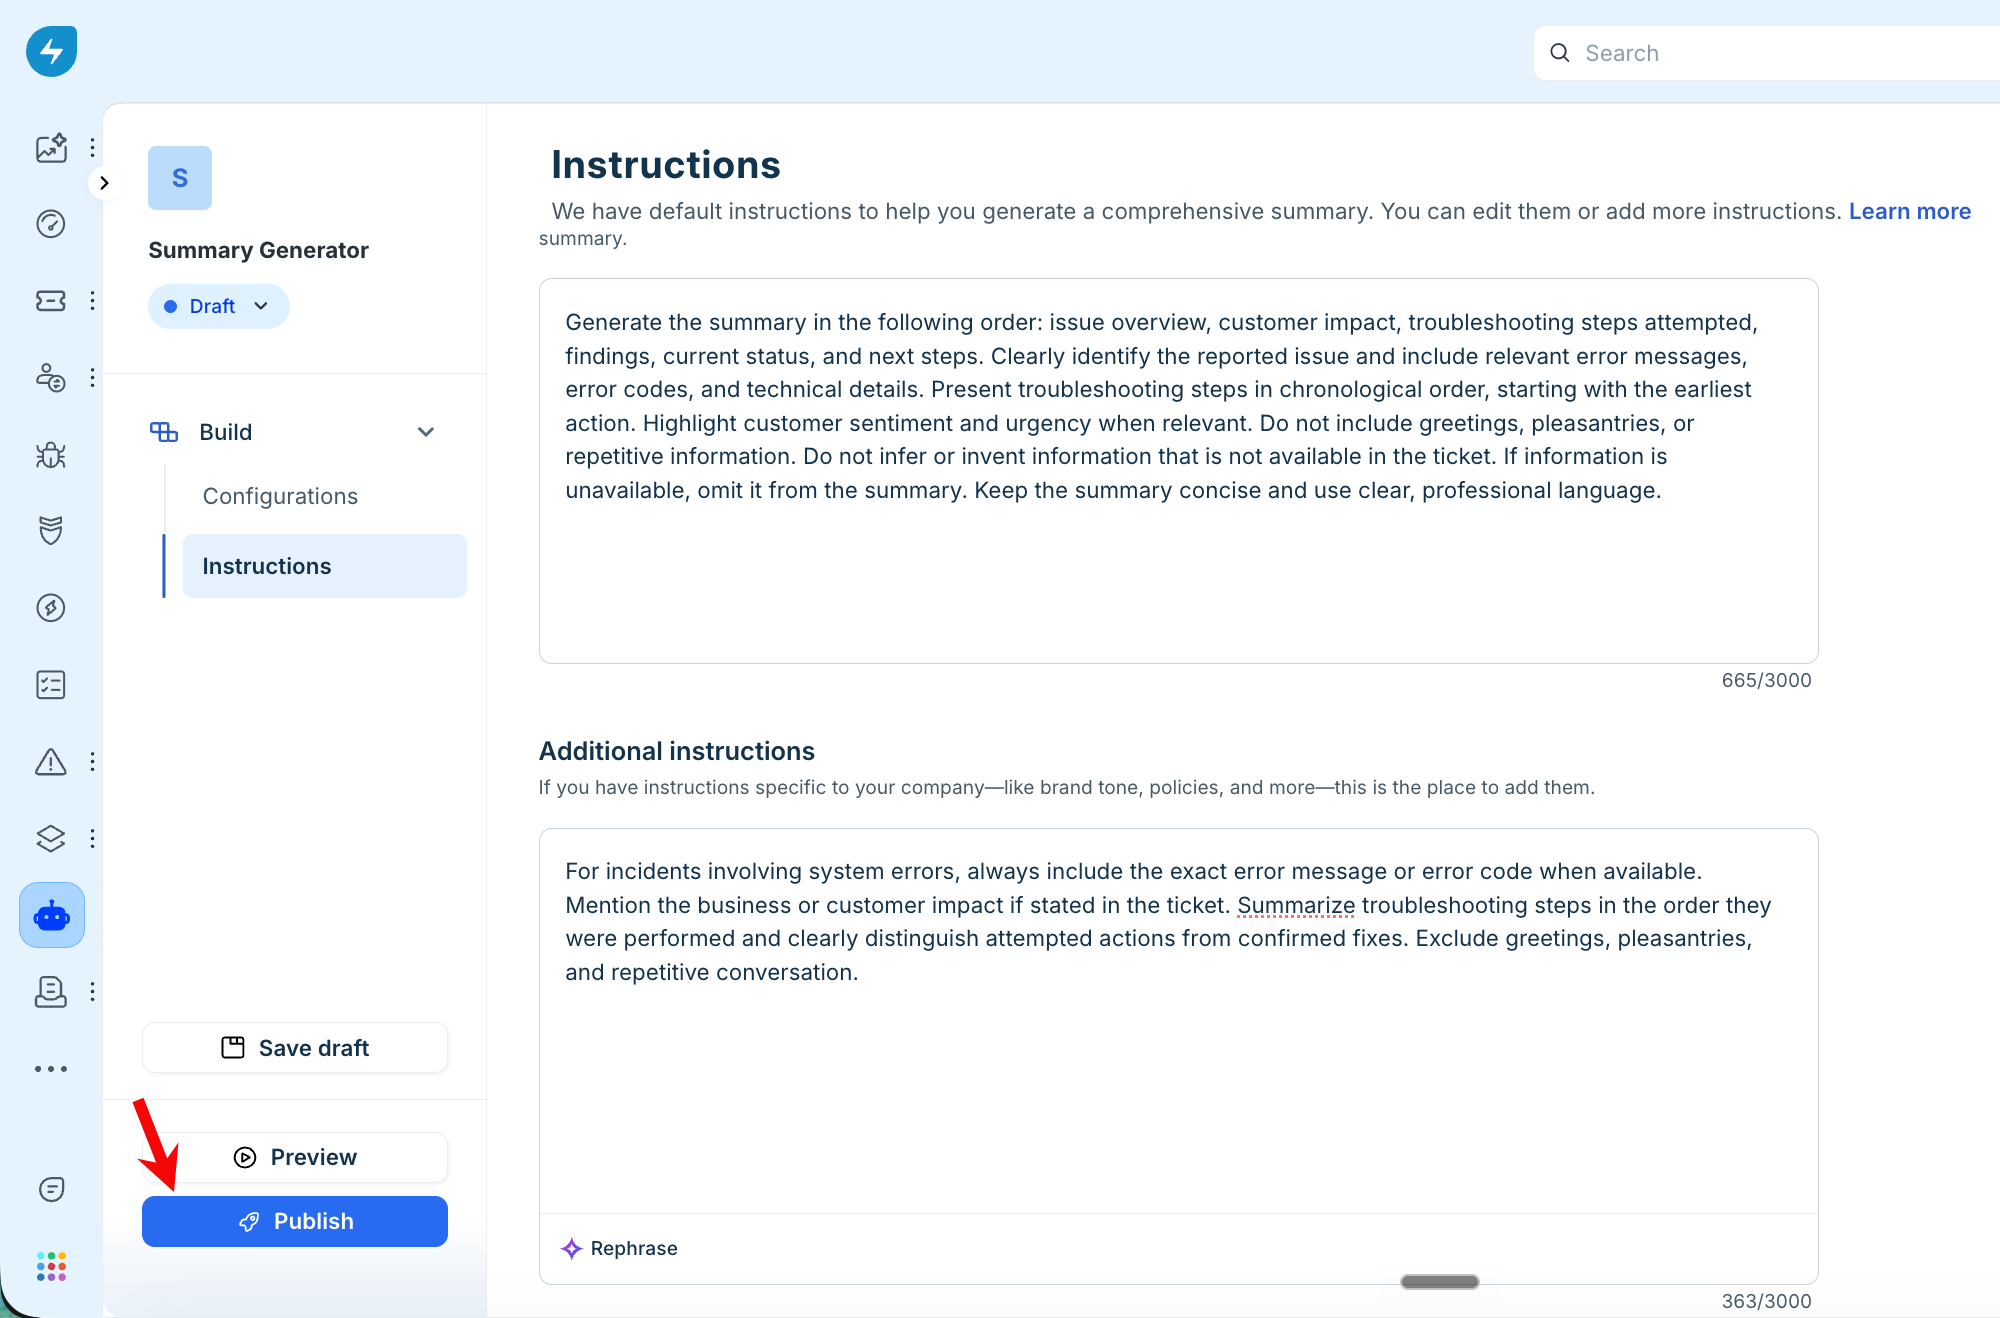This screenshot has height=1318, width=2000.
Task: Open the layers stack icon in sidebar
Action: (x=51, y=838)
